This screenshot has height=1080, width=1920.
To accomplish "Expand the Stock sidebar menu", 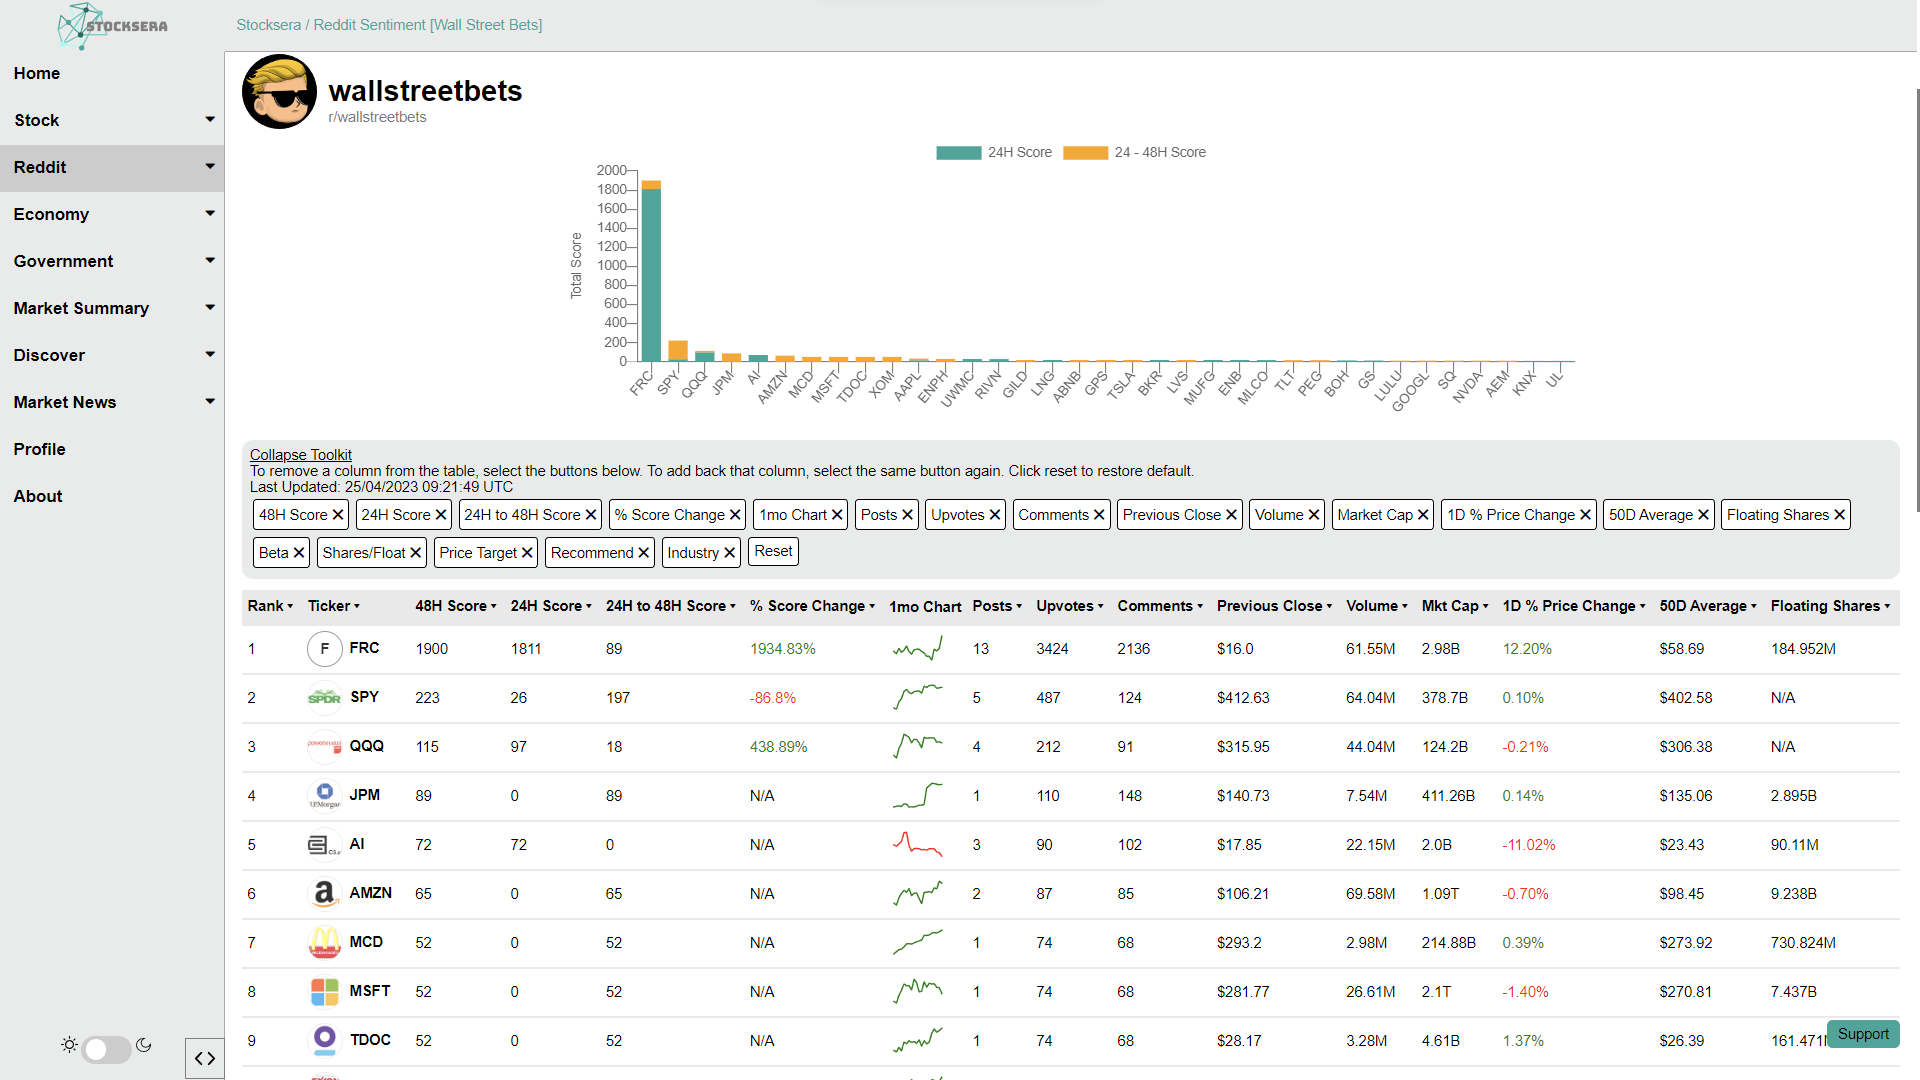I will pos(112,120).
